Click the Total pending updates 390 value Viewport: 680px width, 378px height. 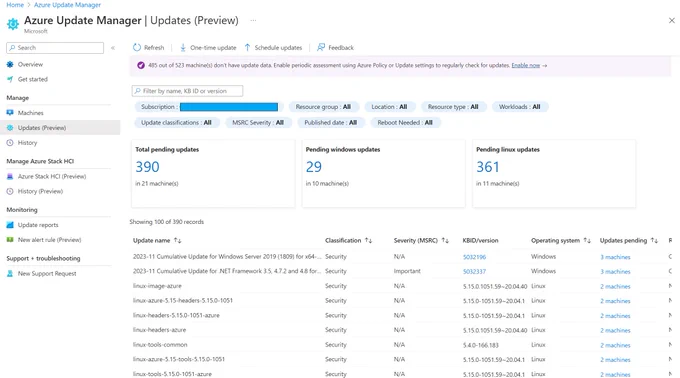tap(147, 167)
